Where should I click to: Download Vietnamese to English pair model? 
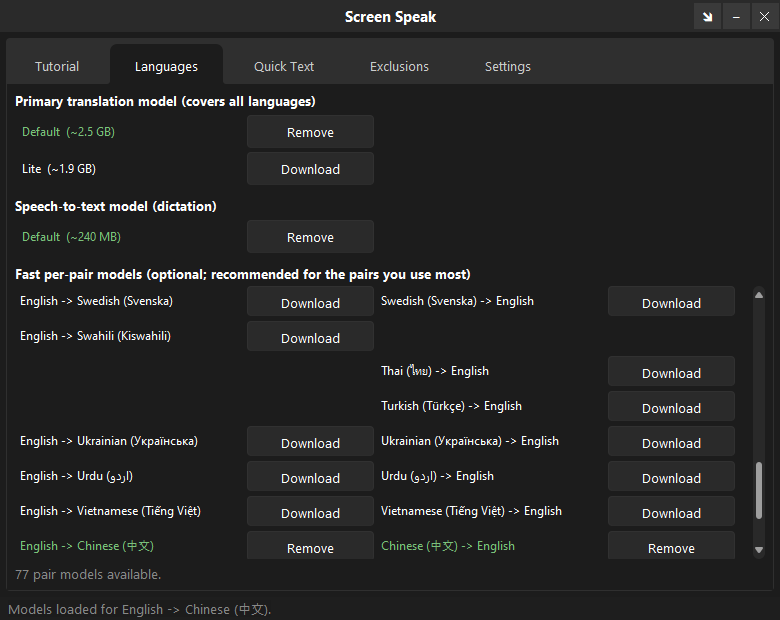(x=671, y=513)
